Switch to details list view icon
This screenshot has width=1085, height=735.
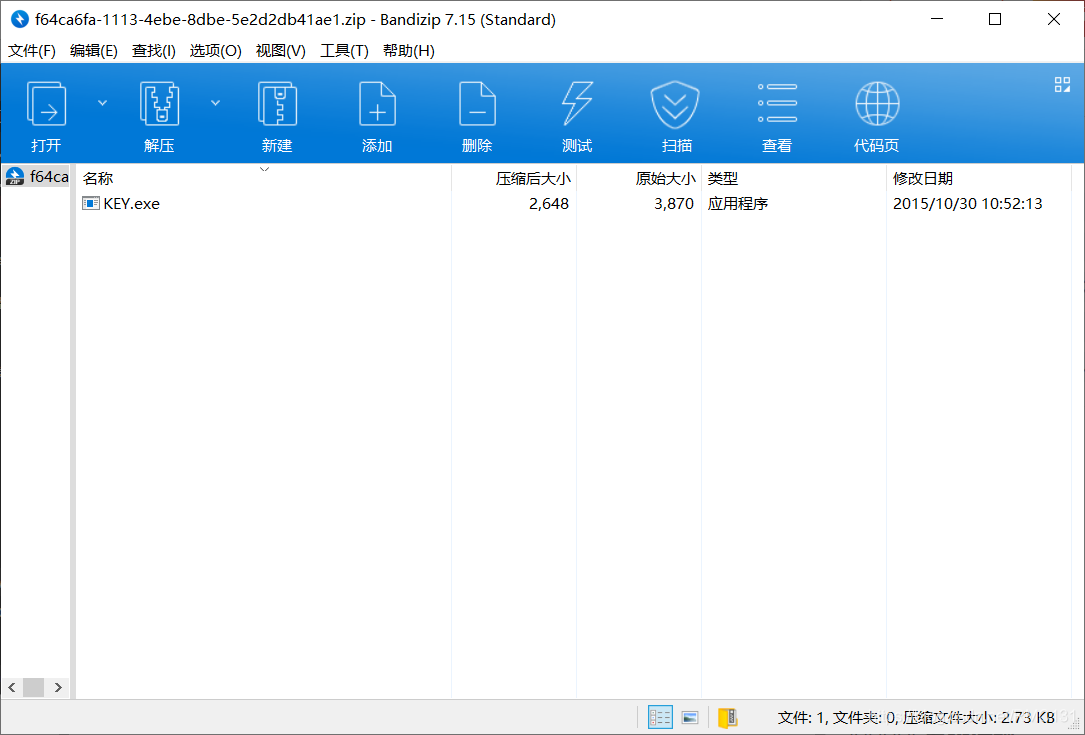tap(659, 717)
